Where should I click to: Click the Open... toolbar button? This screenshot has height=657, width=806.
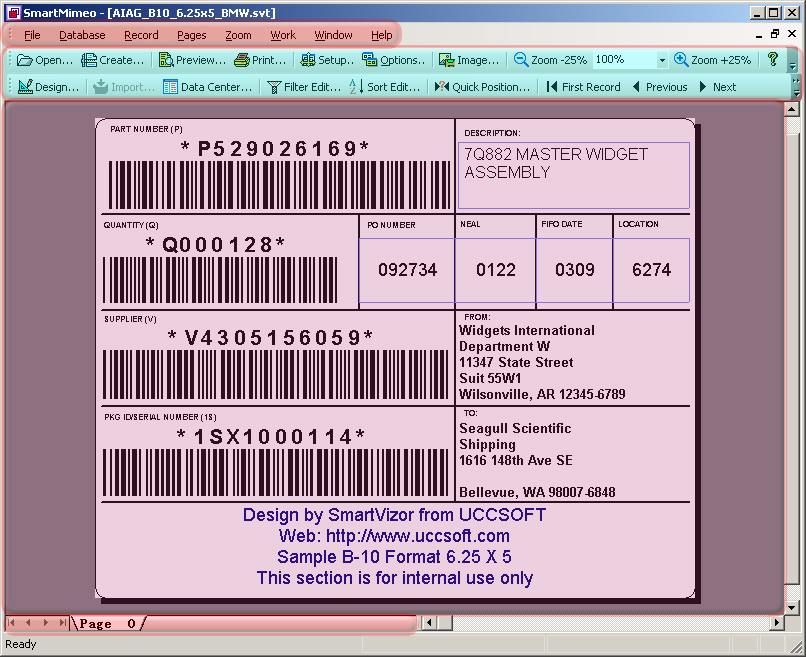coord(45,60)
